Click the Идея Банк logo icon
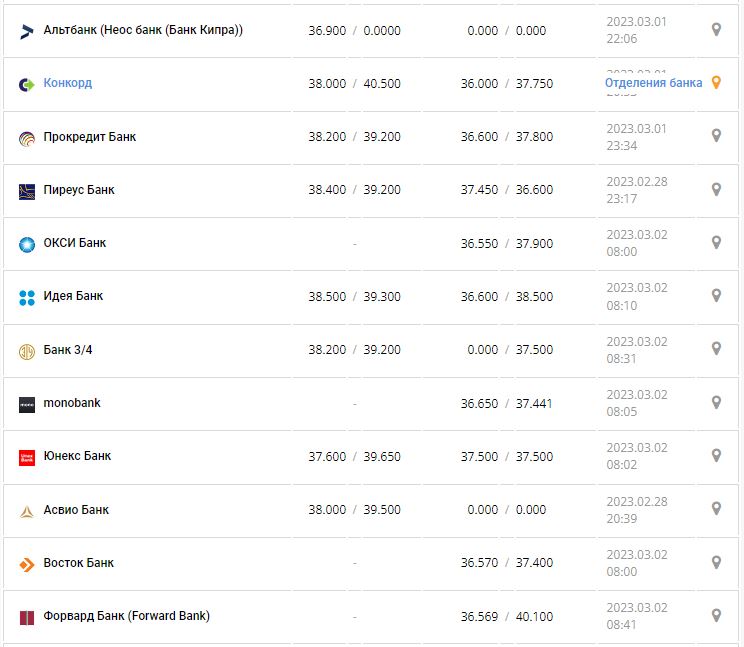The width and height of the screenshot is (744, 647). point(27,297)
